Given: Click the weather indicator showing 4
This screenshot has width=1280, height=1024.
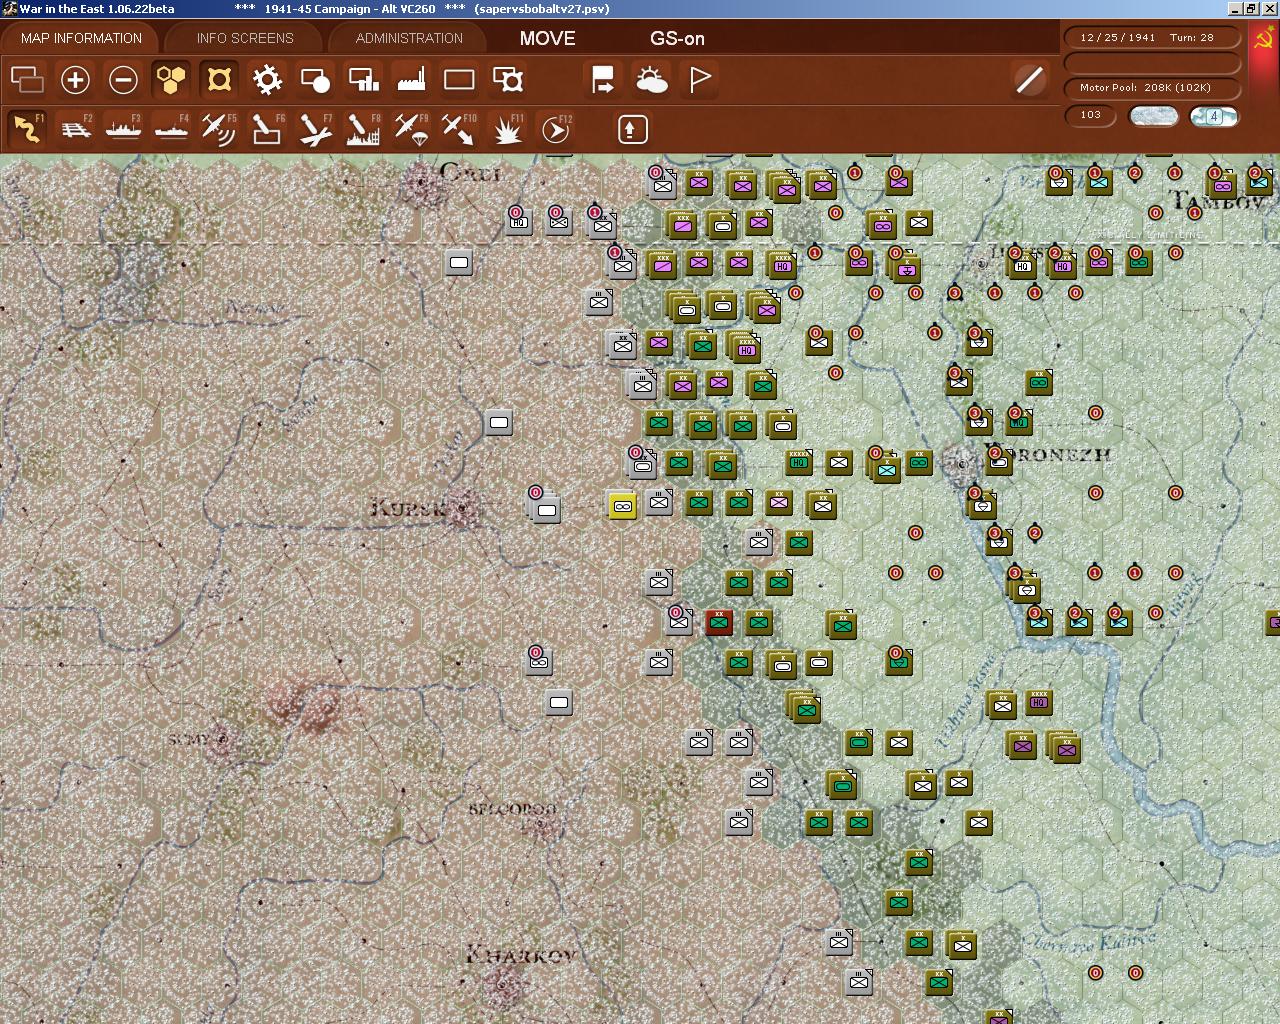Looking at the screenshot, I should click(x=1214, y=116).
